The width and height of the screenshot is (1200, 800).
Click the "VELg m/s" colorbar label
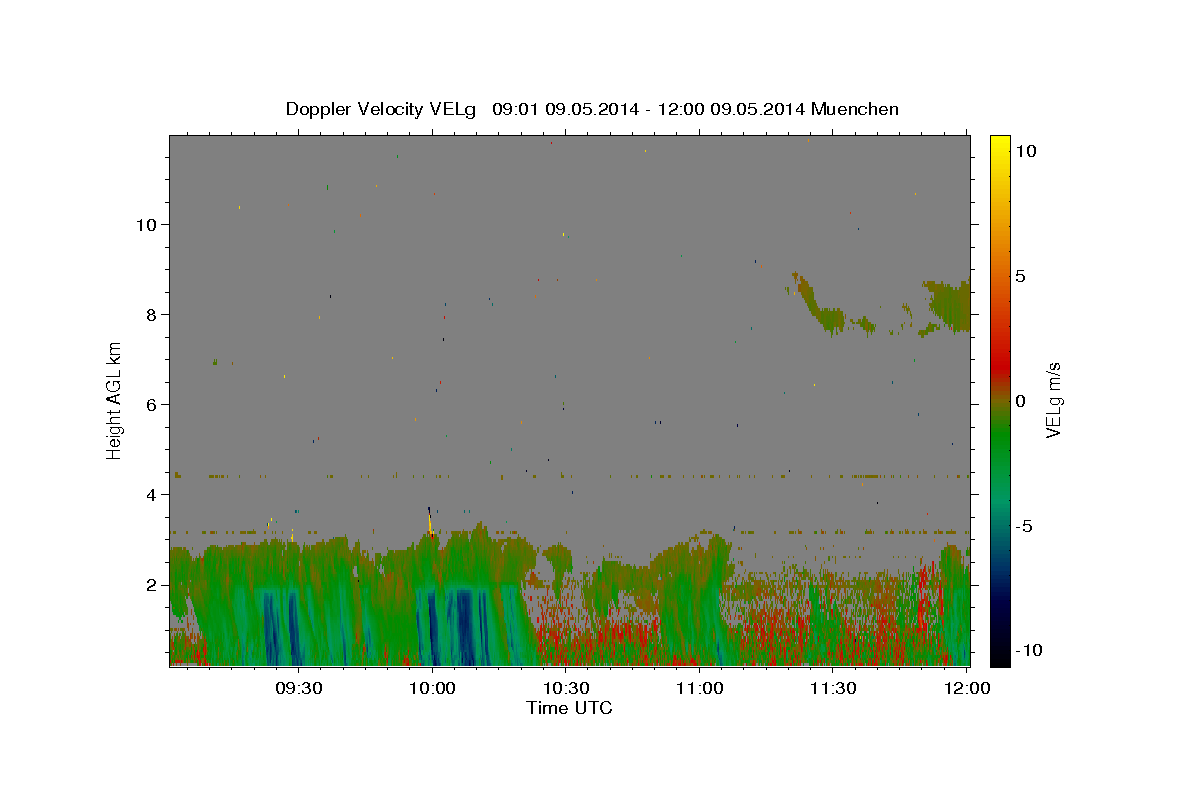click(1053, 400)
